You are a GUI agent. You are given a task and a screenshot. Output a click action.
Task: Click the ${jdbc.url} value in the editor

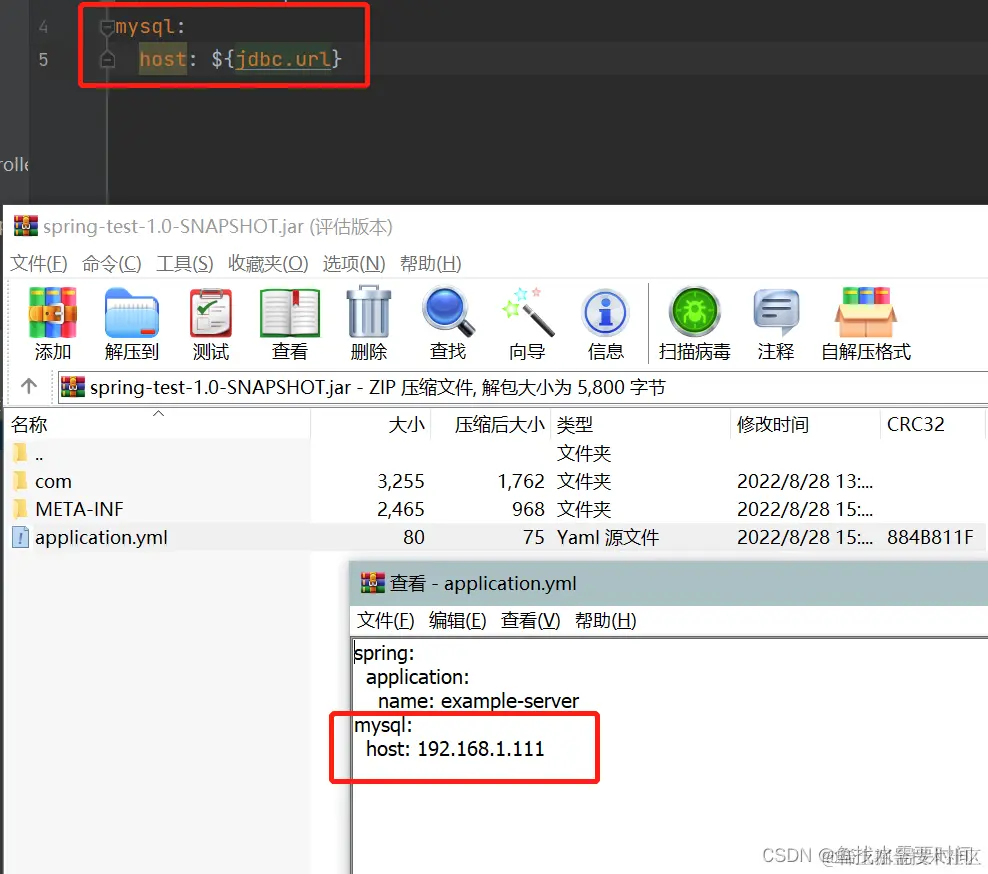(277, 59)
